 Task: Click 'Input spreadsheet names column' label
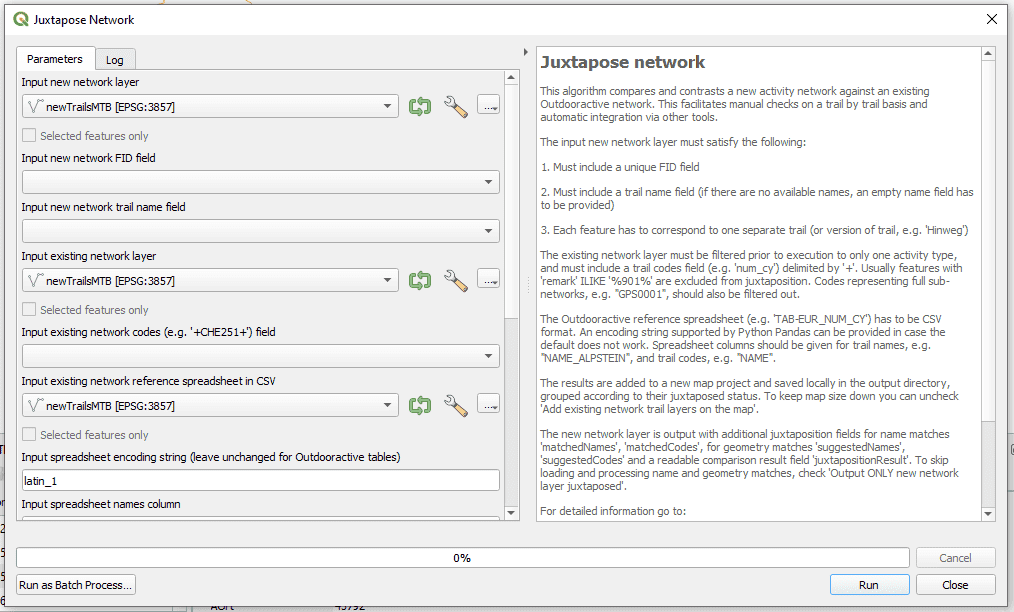pos(101,504)
